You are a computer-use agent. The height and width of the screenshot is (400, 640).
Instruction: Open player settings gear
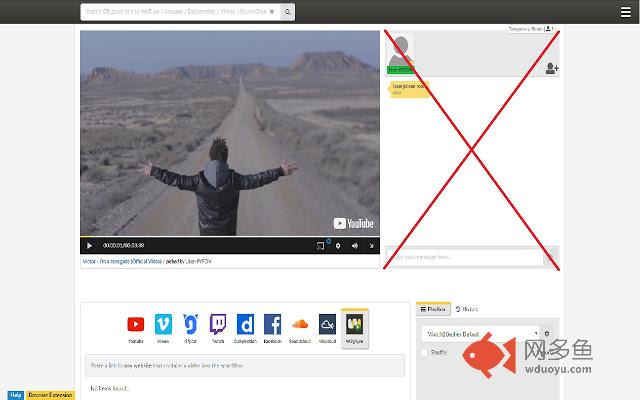coord(338,246)
